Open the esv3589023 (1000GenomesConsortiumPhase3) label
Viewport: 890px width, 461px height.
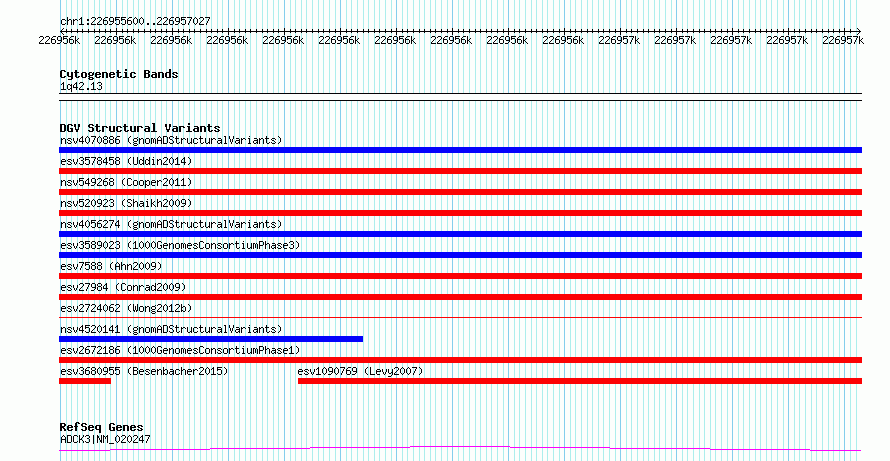pyautogui.click(x=180, y=245)
